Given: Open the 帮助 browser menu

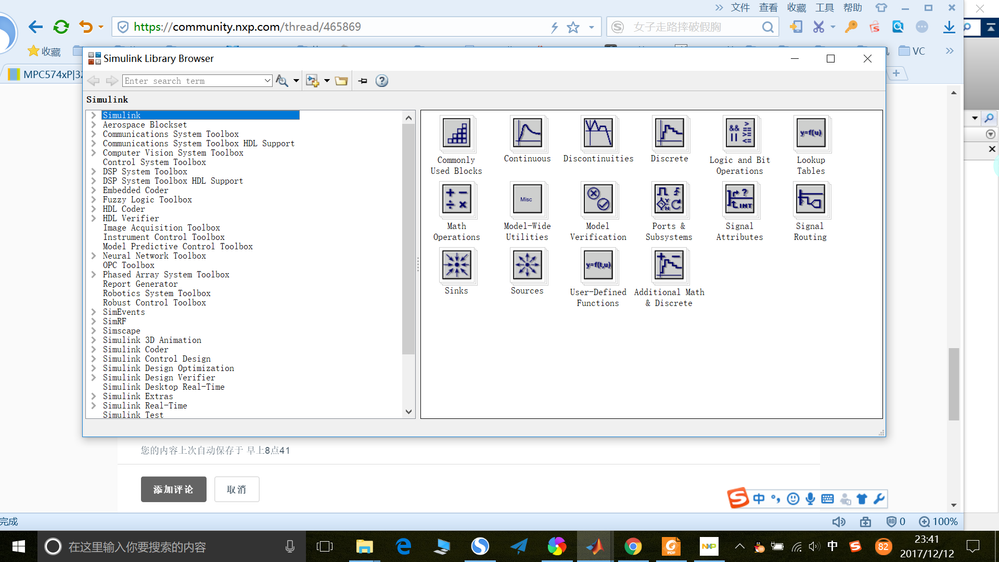Looking at the screenshot, I should (852, 8).
